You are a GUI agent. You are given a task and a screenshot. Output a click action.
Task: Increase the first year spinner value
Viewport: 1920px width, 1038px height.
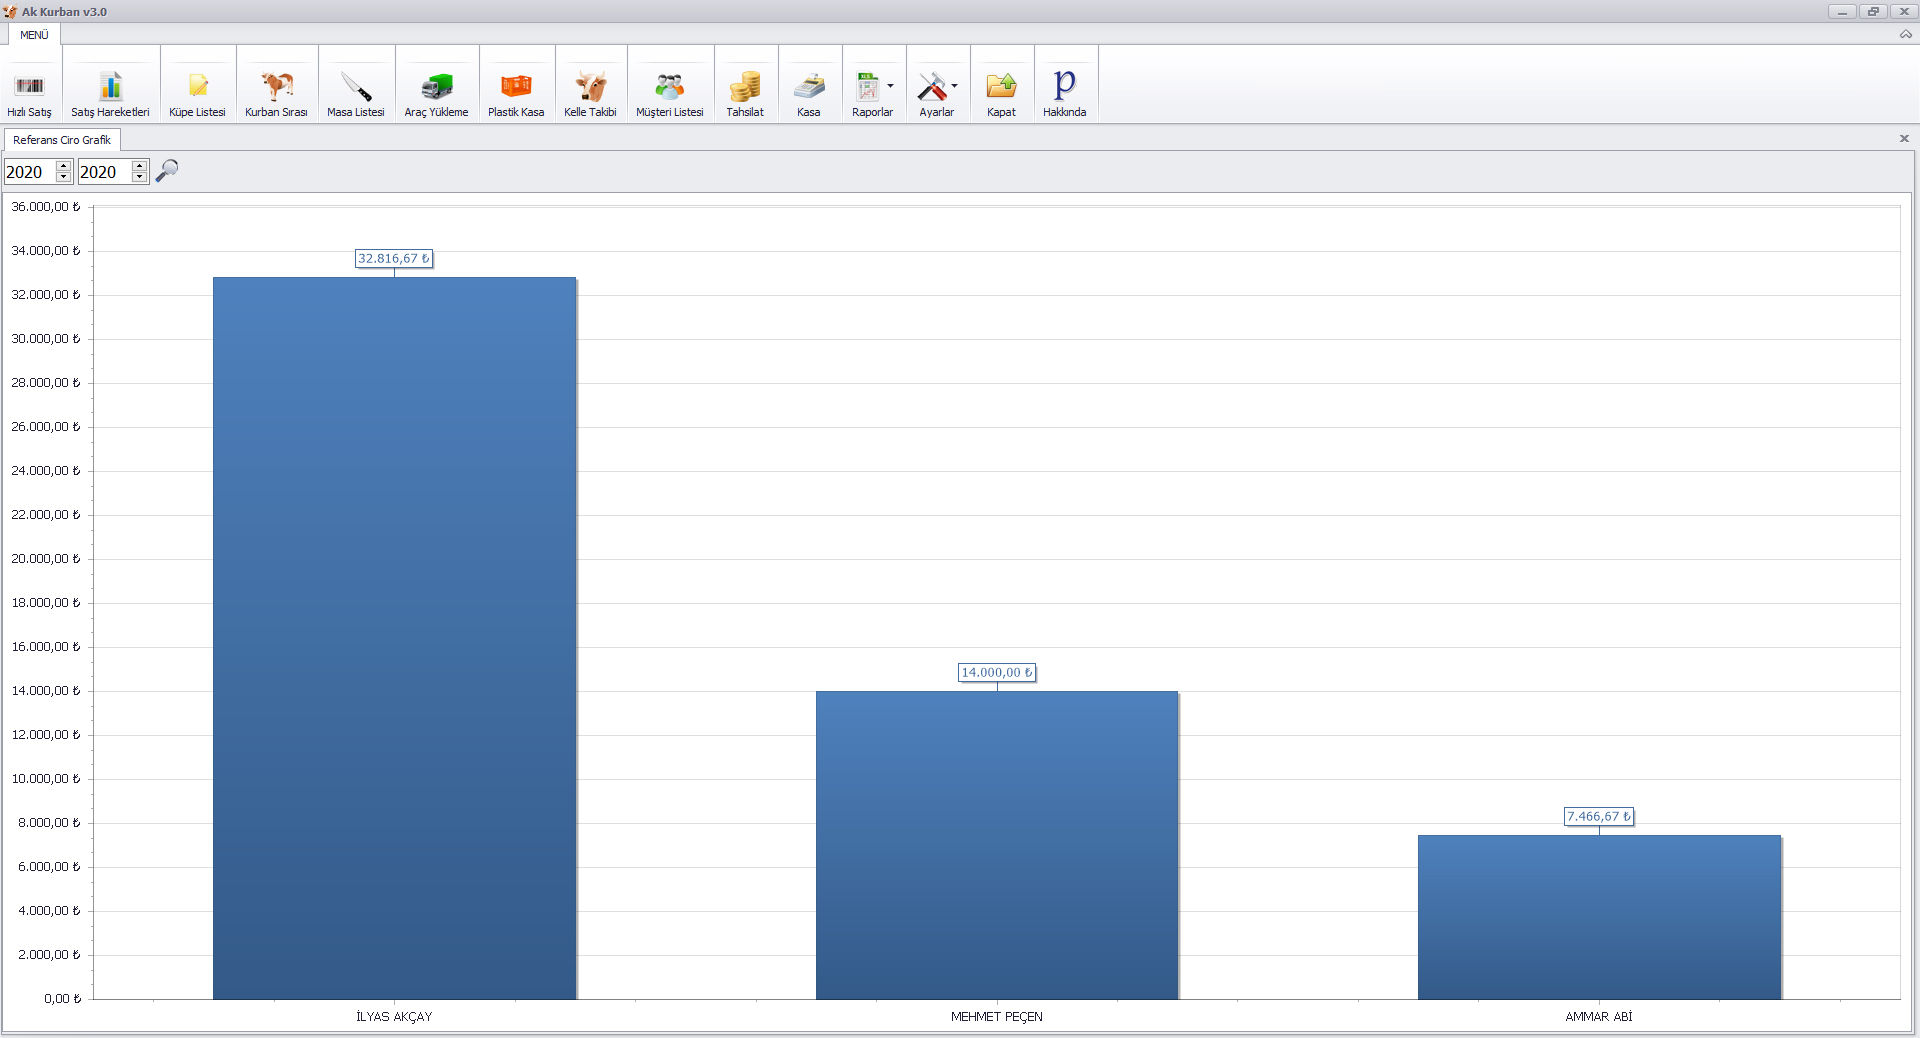64,166
